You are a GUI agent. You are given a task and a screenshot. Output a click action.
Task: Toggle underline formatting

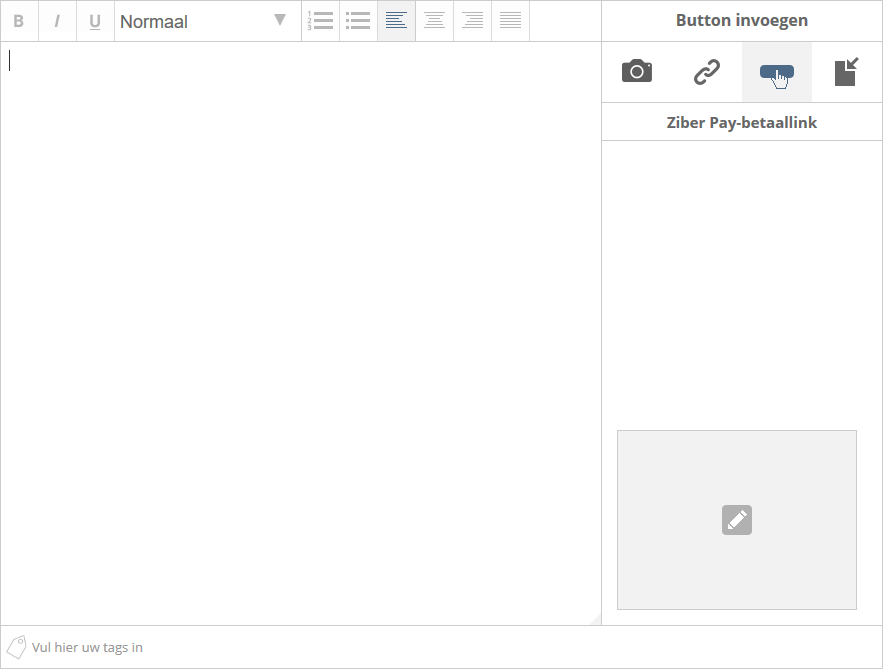click(x=95, y=21)
